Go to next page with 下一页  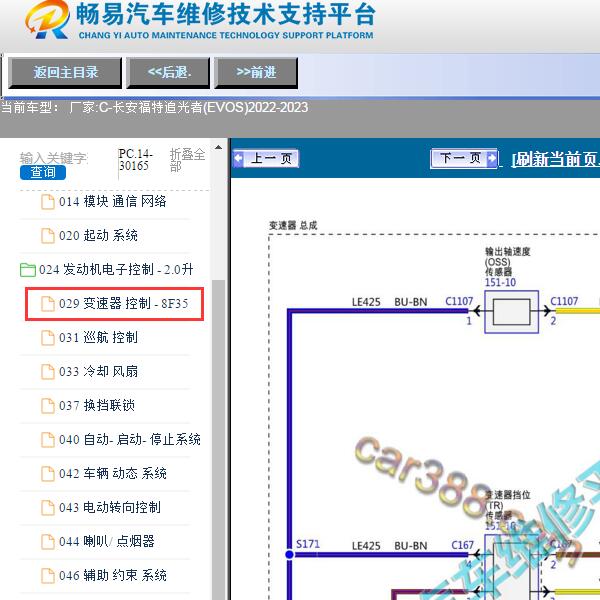coord(464,158)
